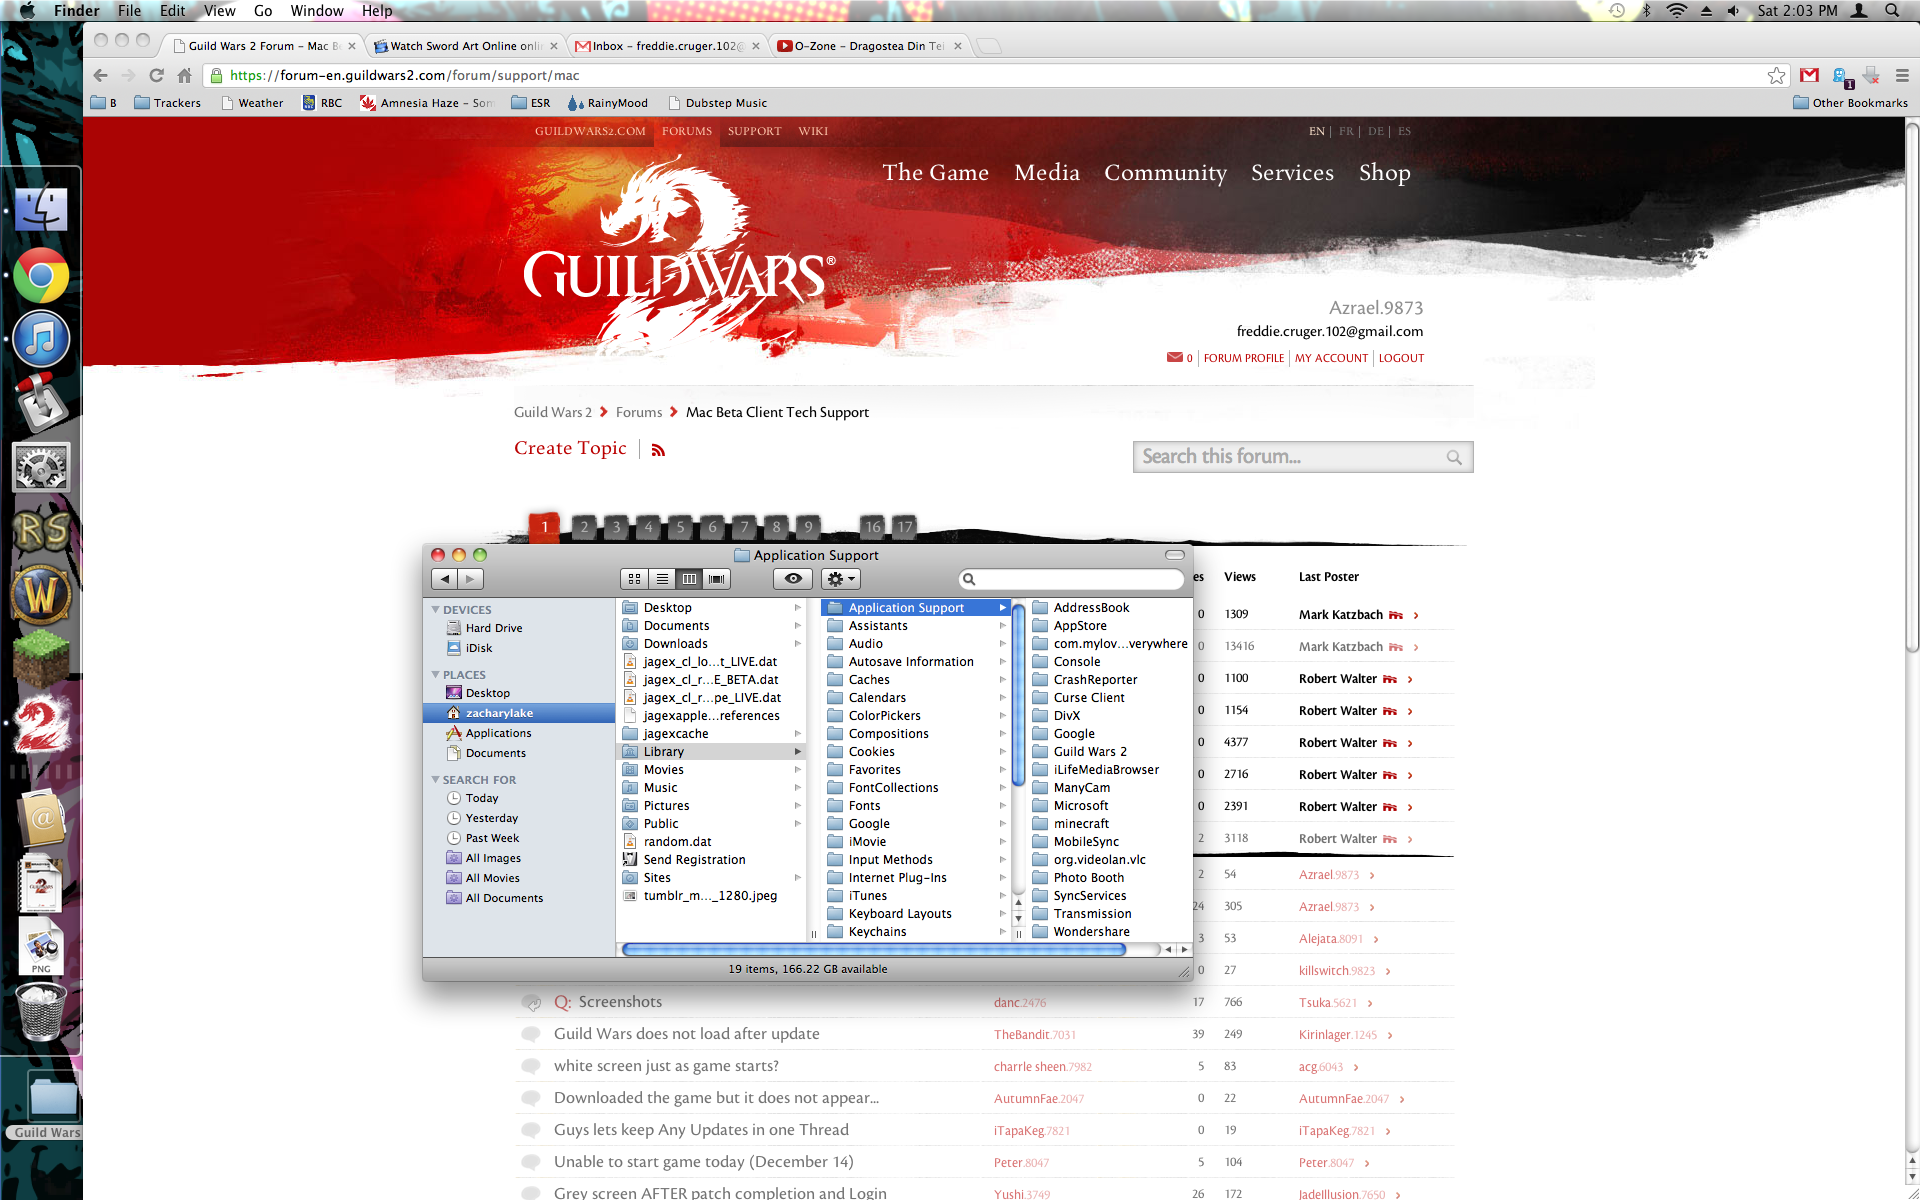
Task: Launch RuneScape RS icon in Dock
Action: (41, 531)
